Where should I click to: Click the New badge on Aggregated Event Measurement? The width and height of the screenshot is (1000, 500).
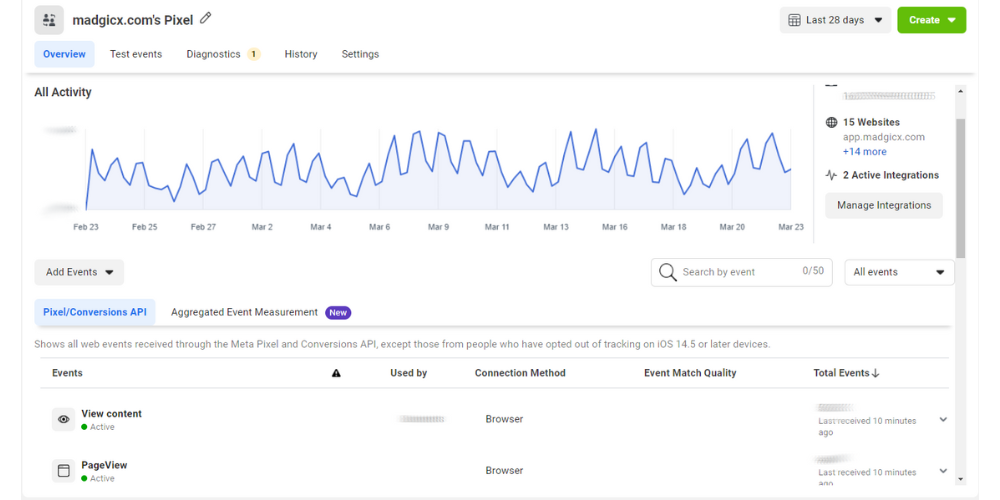tap(338, 312)
